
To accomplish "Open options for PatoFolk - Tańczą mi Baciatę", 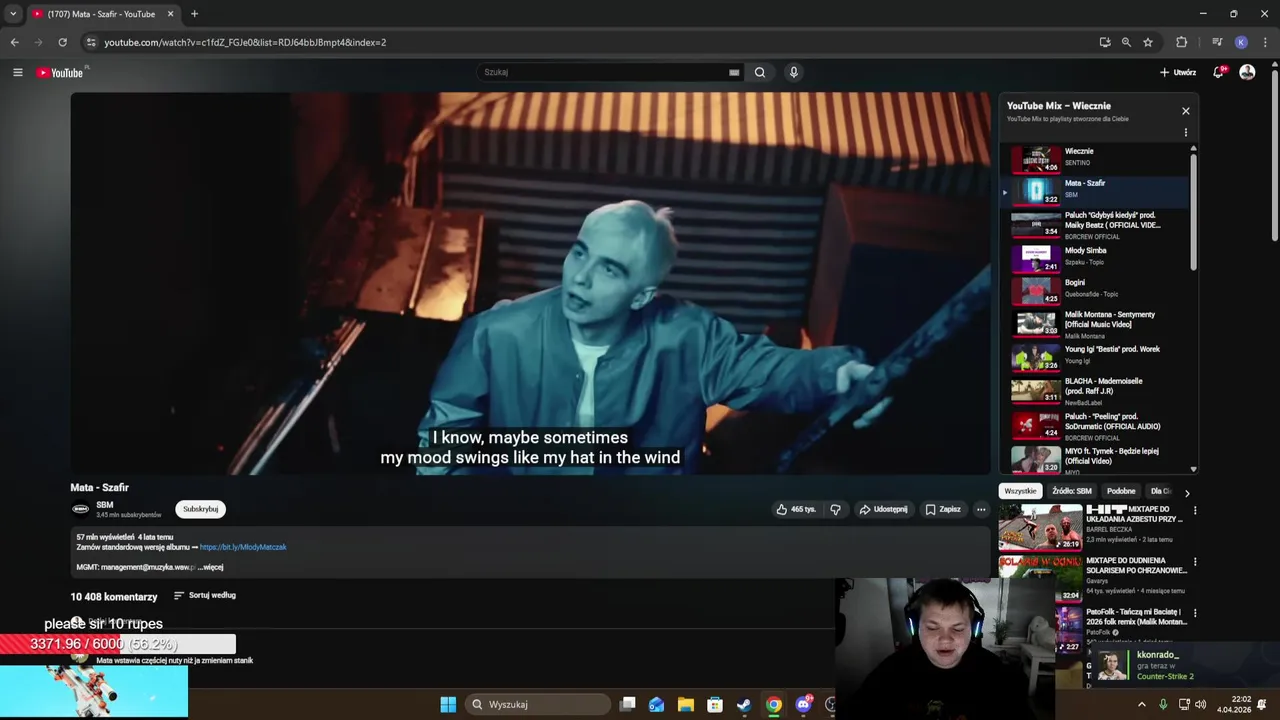I will pos(1194,613).
